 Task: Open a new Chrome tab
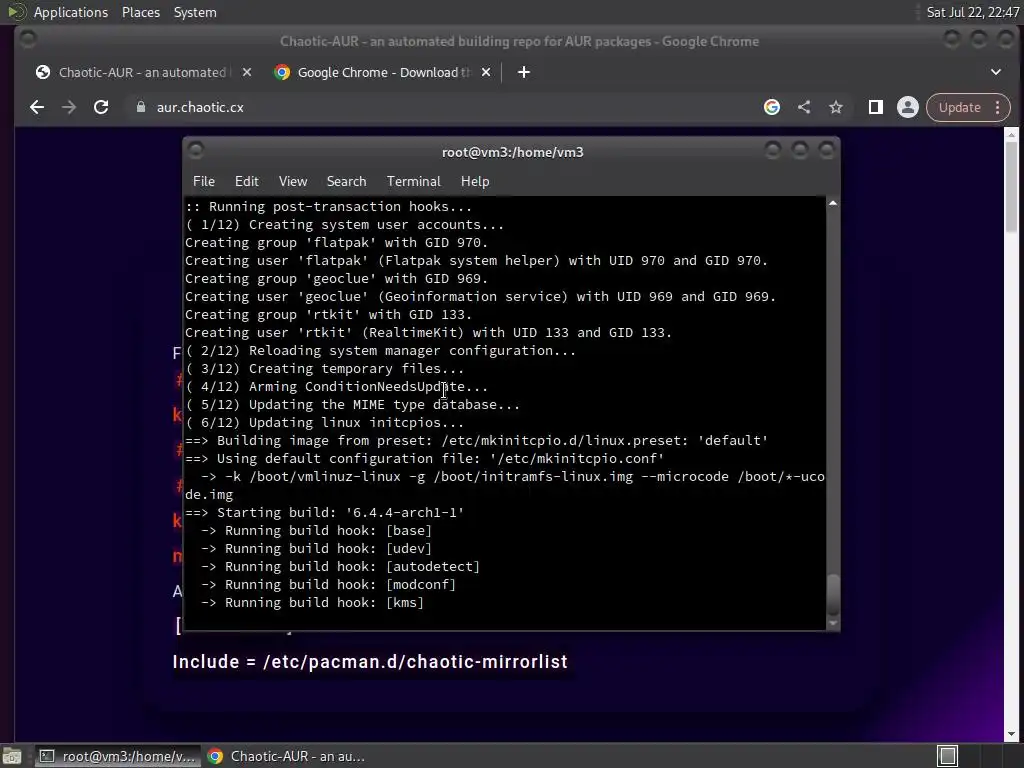[524, 72]
